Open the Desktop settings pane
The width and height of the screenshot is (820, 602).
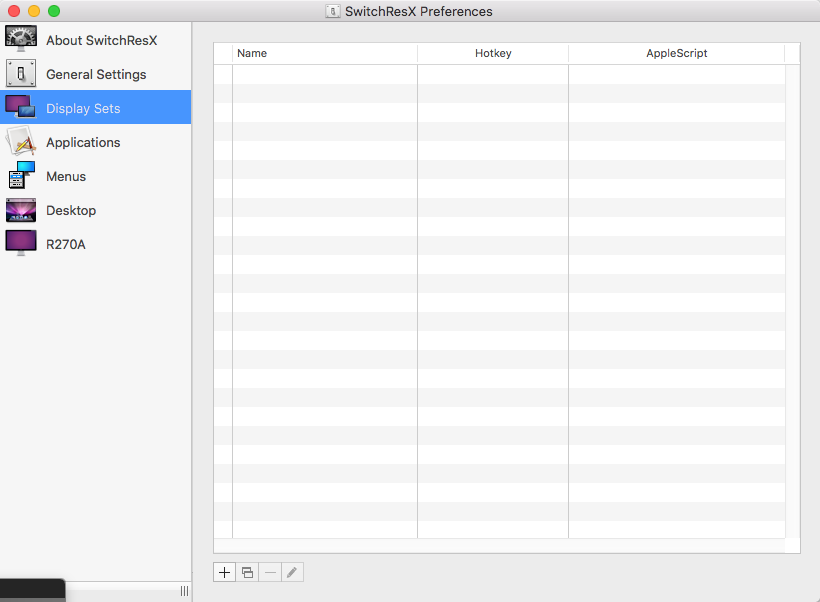96,210
